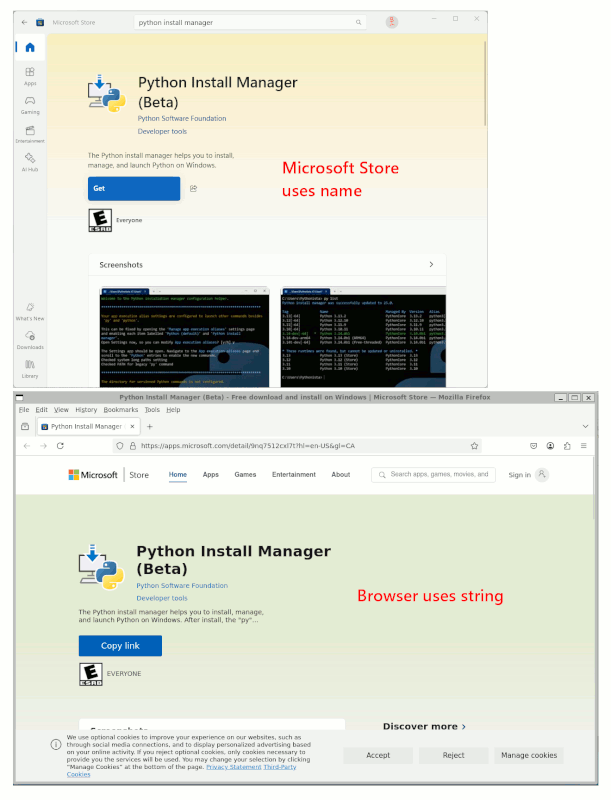
Task: Open Developer tools link on web page
Action: pyautogui.click(x=162, y=598)
